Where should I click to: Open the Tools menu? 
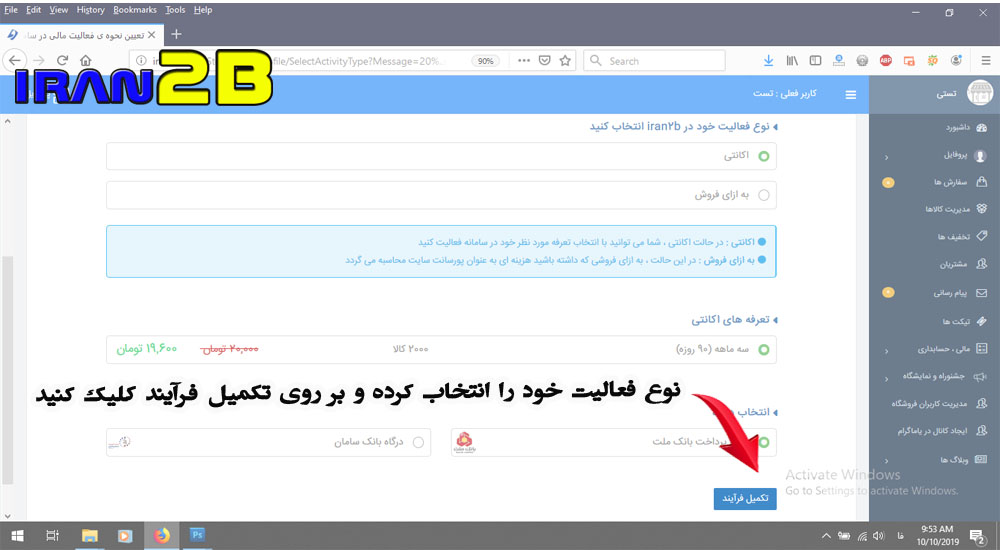175,10
